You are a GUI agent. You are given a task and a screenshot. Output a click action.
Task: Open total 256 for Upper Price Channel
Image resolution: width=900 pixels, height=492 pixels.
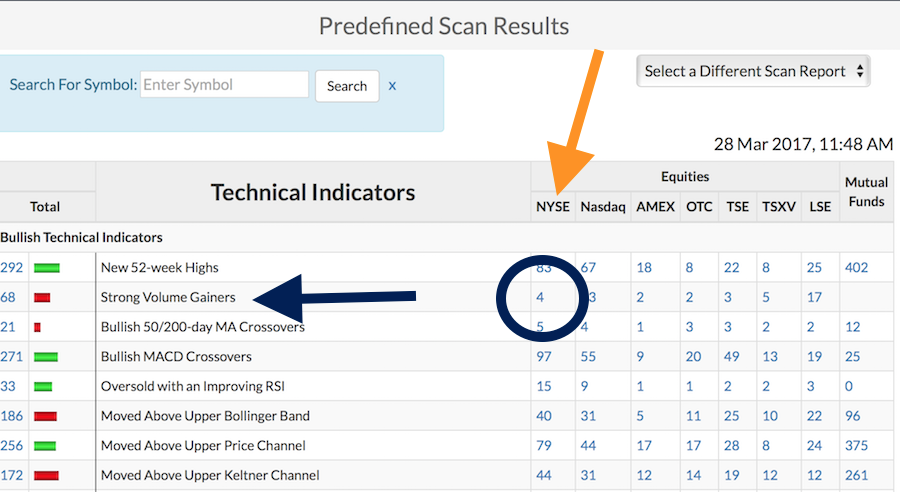tap(11, 445)
